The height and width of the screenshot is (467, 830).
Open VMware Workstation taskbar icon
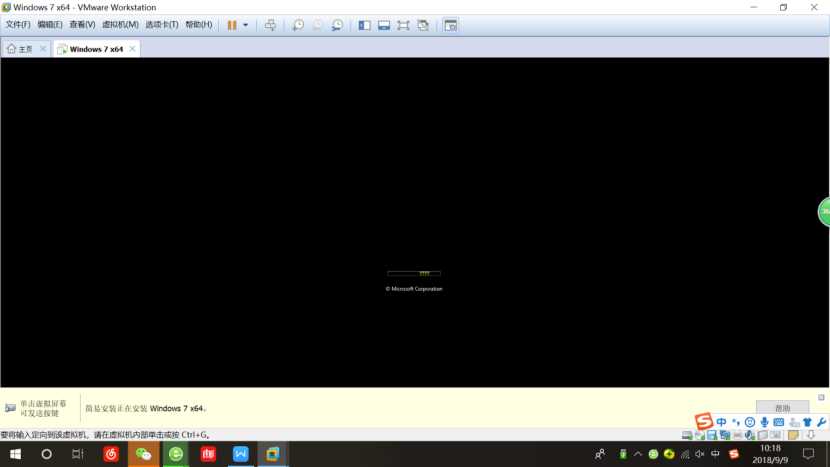[273, 454]
